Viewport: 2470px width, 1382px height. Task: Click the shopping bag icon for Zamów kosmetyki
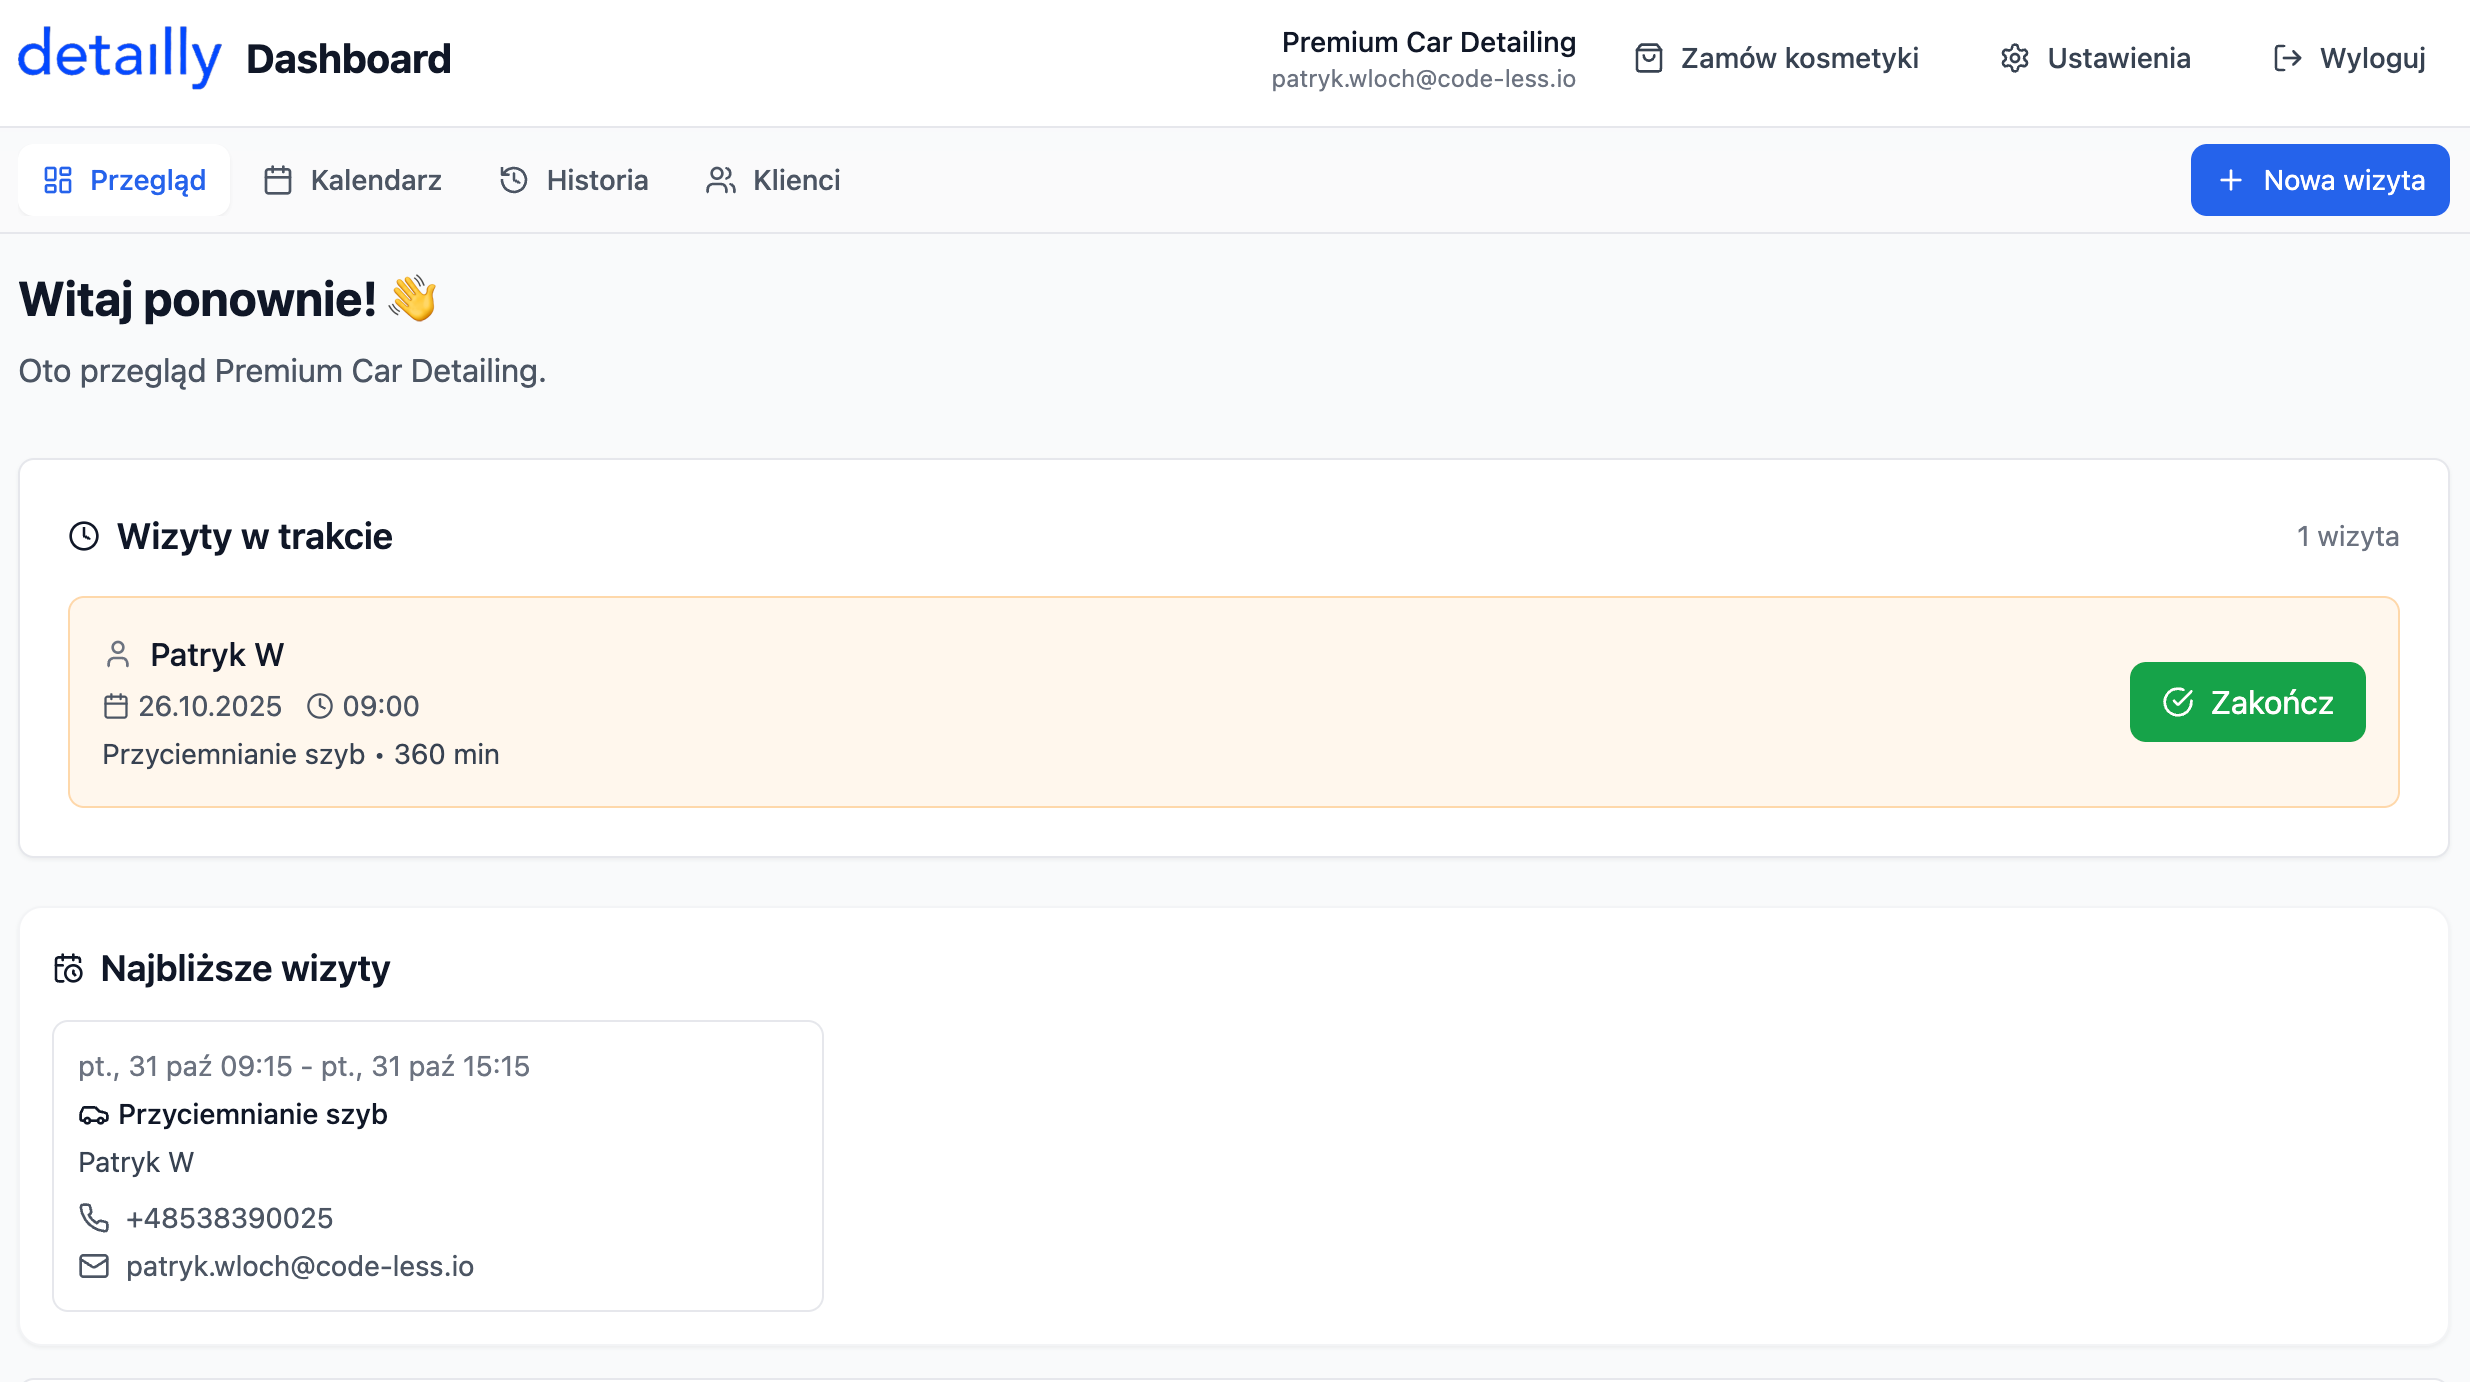pyautogui.click(x=1648, y=58)
